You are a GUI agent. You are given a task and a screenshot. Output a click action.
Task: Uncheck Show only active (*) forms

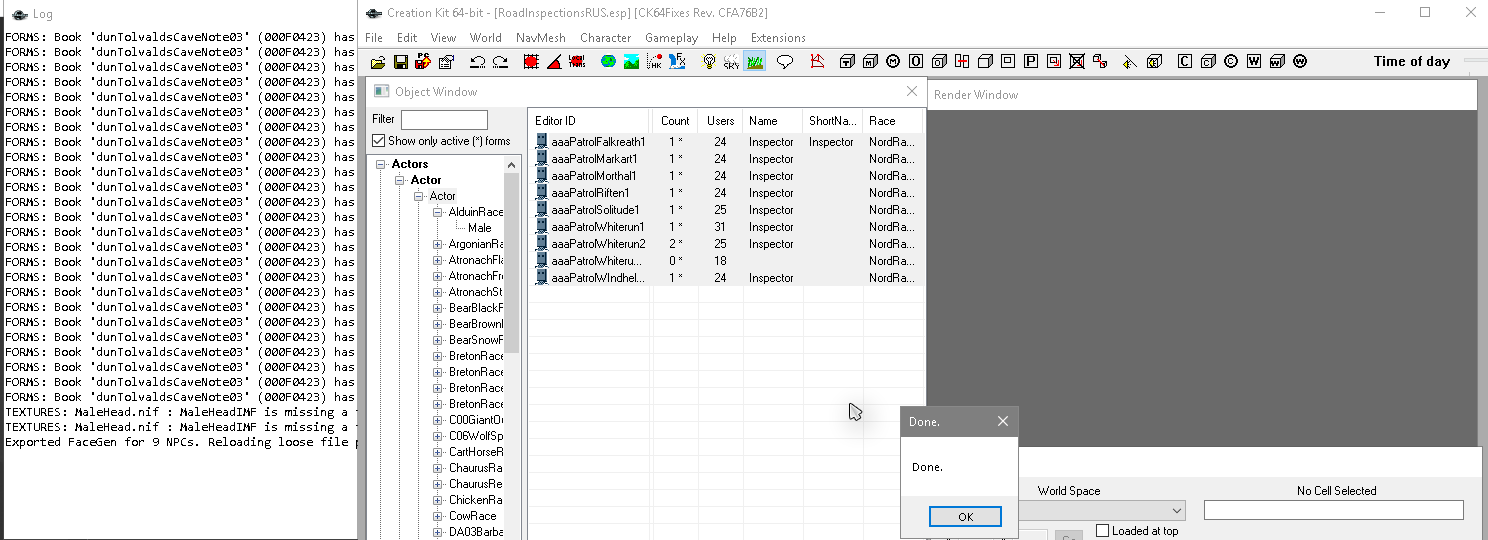click(379, 141)
